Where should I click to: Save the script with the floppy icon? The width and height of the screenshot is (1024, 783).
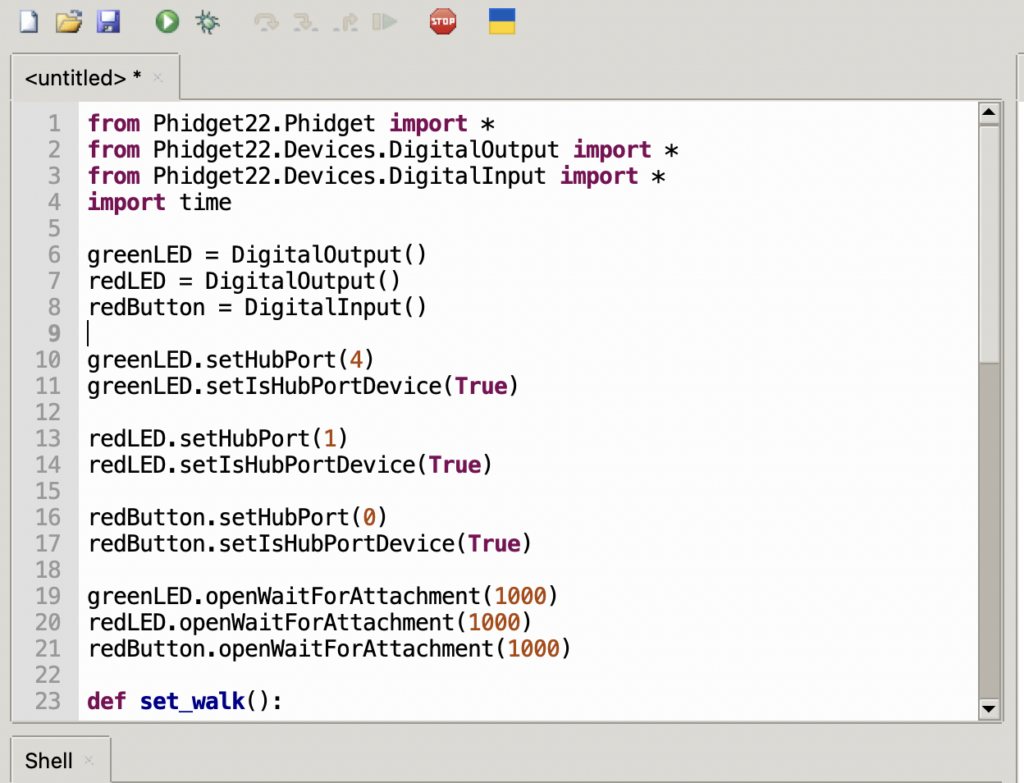tap(108, 21)
